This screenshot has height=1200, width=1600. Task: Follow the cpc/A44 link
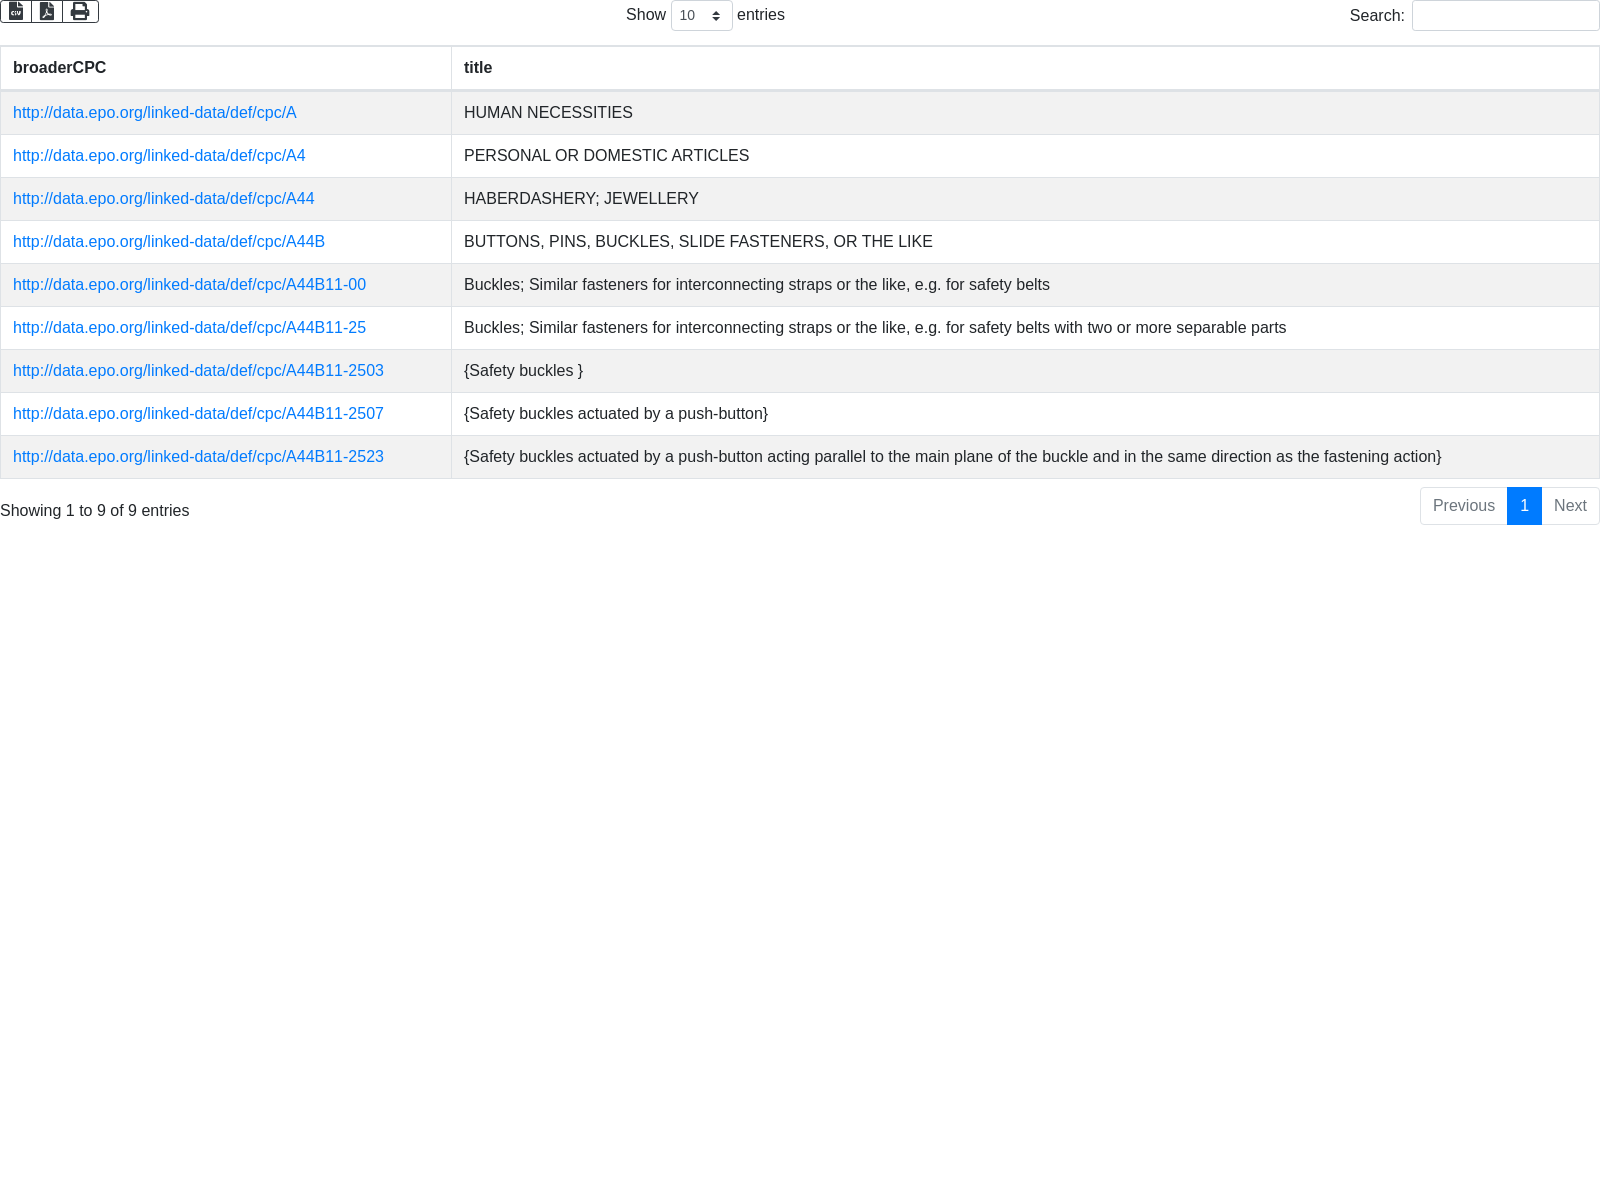[164, 199]
